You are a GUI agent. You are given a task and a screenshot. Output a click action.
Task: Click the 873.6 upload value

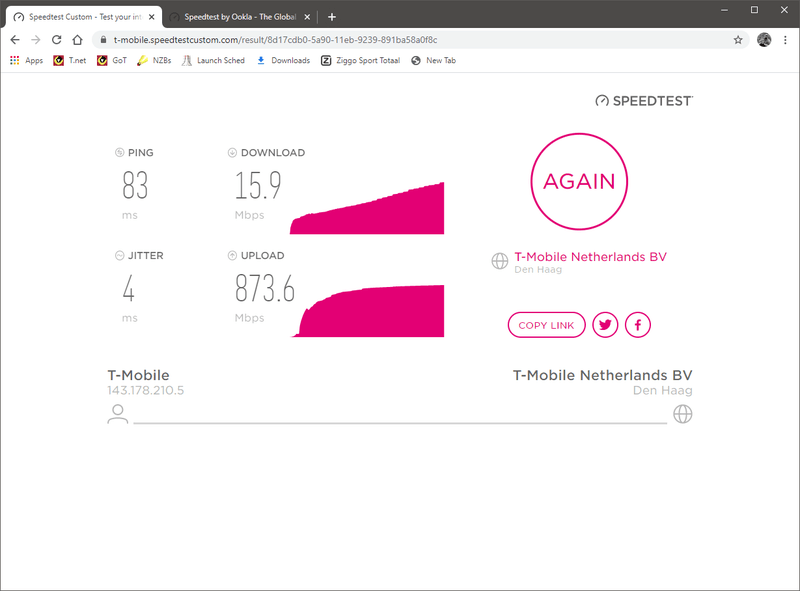pos(265,288)
